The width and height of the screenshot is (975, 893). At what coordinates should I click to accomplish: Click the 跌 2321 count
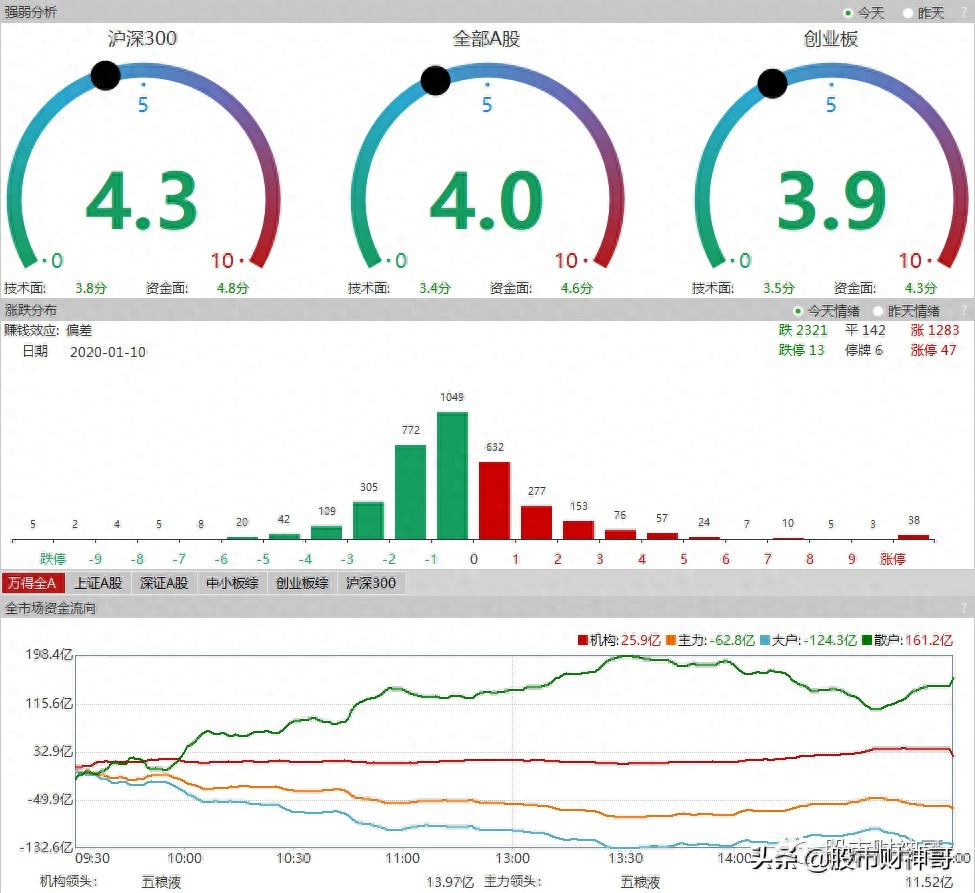803,330
